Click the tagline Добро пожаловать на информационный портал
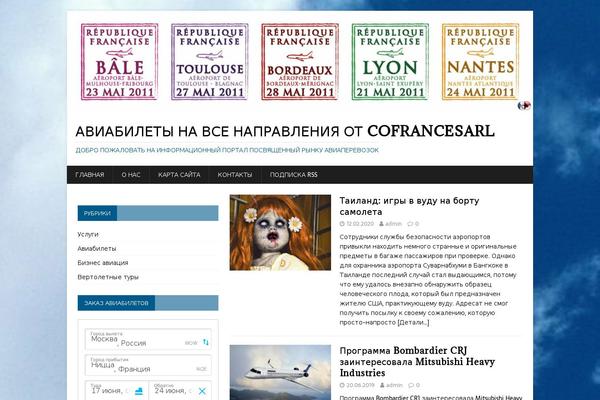The image size is (600, 400). pos(227,150)
